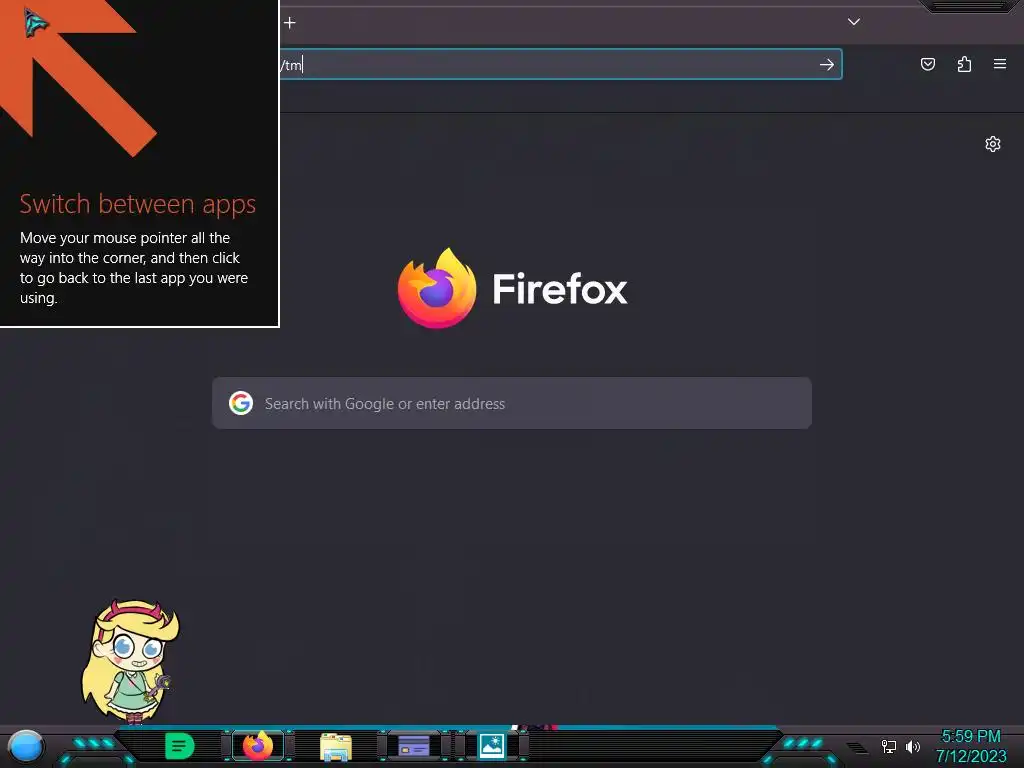Open the clock showing 5:59 PM
This screenshot has width=1024, height=768.
[970, 737]
